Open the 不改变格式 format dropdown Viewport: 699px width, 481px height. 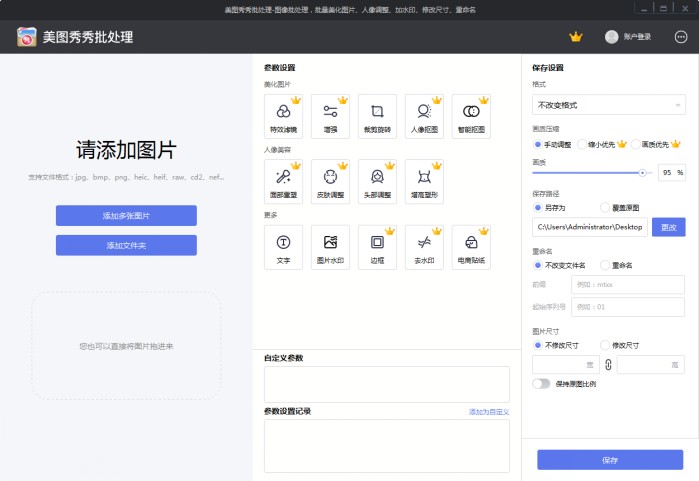coord(609,105)
